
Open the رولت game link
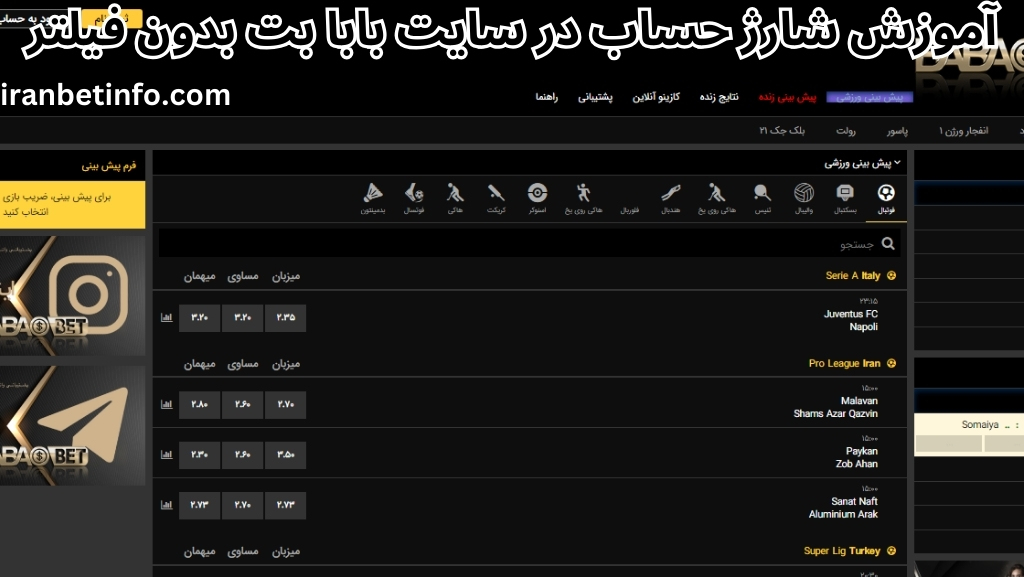(846, 131)
